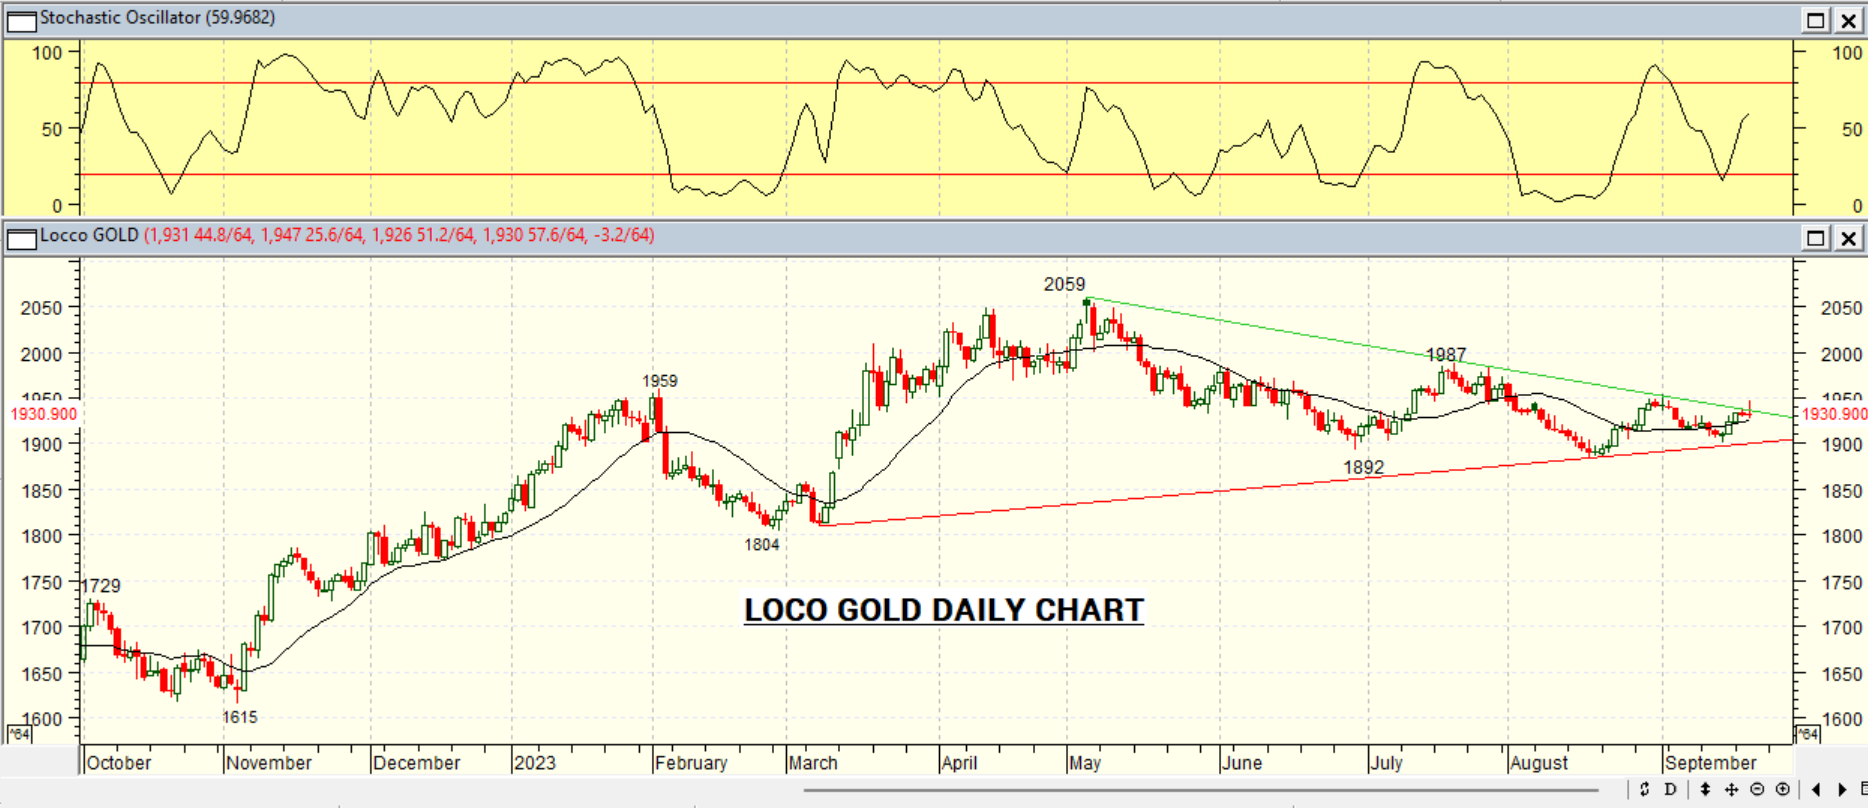Viewport: 1868px width, 808px height.
Task: Click the LOCO GOLD DAILY CHART text
Action: point(944,610)
